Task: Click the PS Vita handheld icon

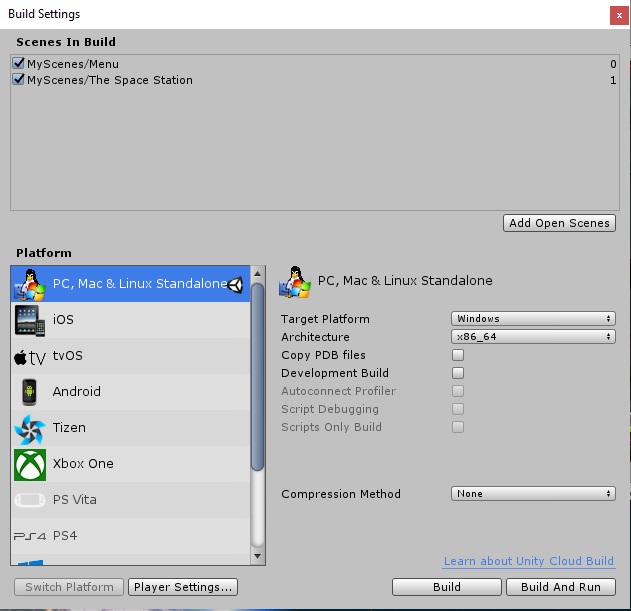Action: [x=30, y=500]
